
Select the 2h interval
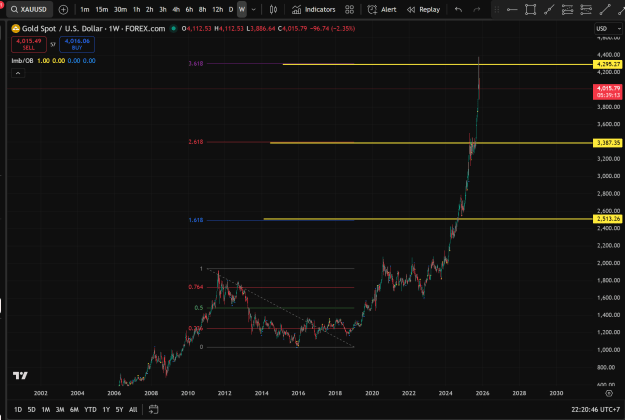tap(149, 10)
